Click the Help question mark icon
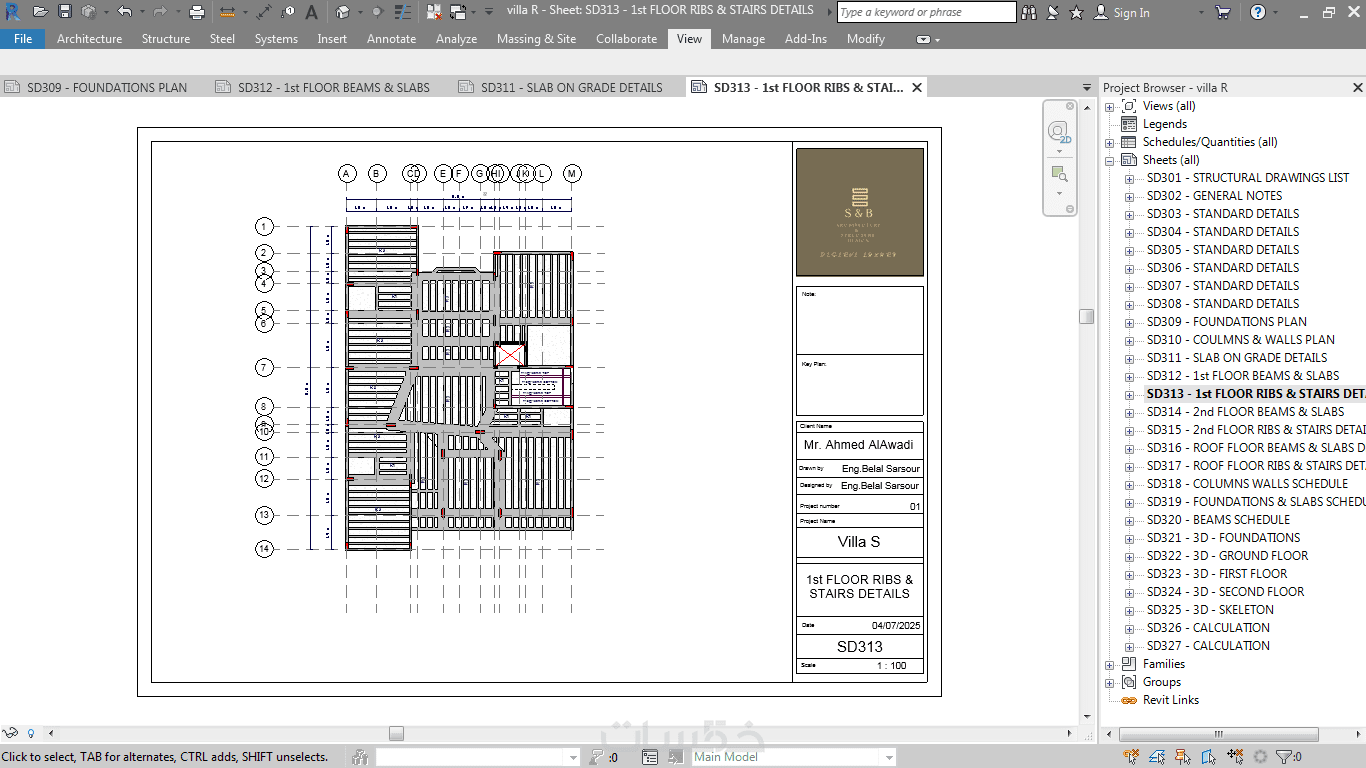This screenshot has width=1366, height=768. (1258, 12)
